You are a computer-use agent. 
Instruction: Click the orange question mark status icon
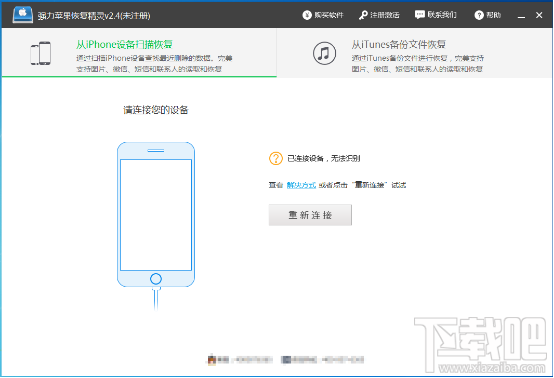(x=276, y=158)
